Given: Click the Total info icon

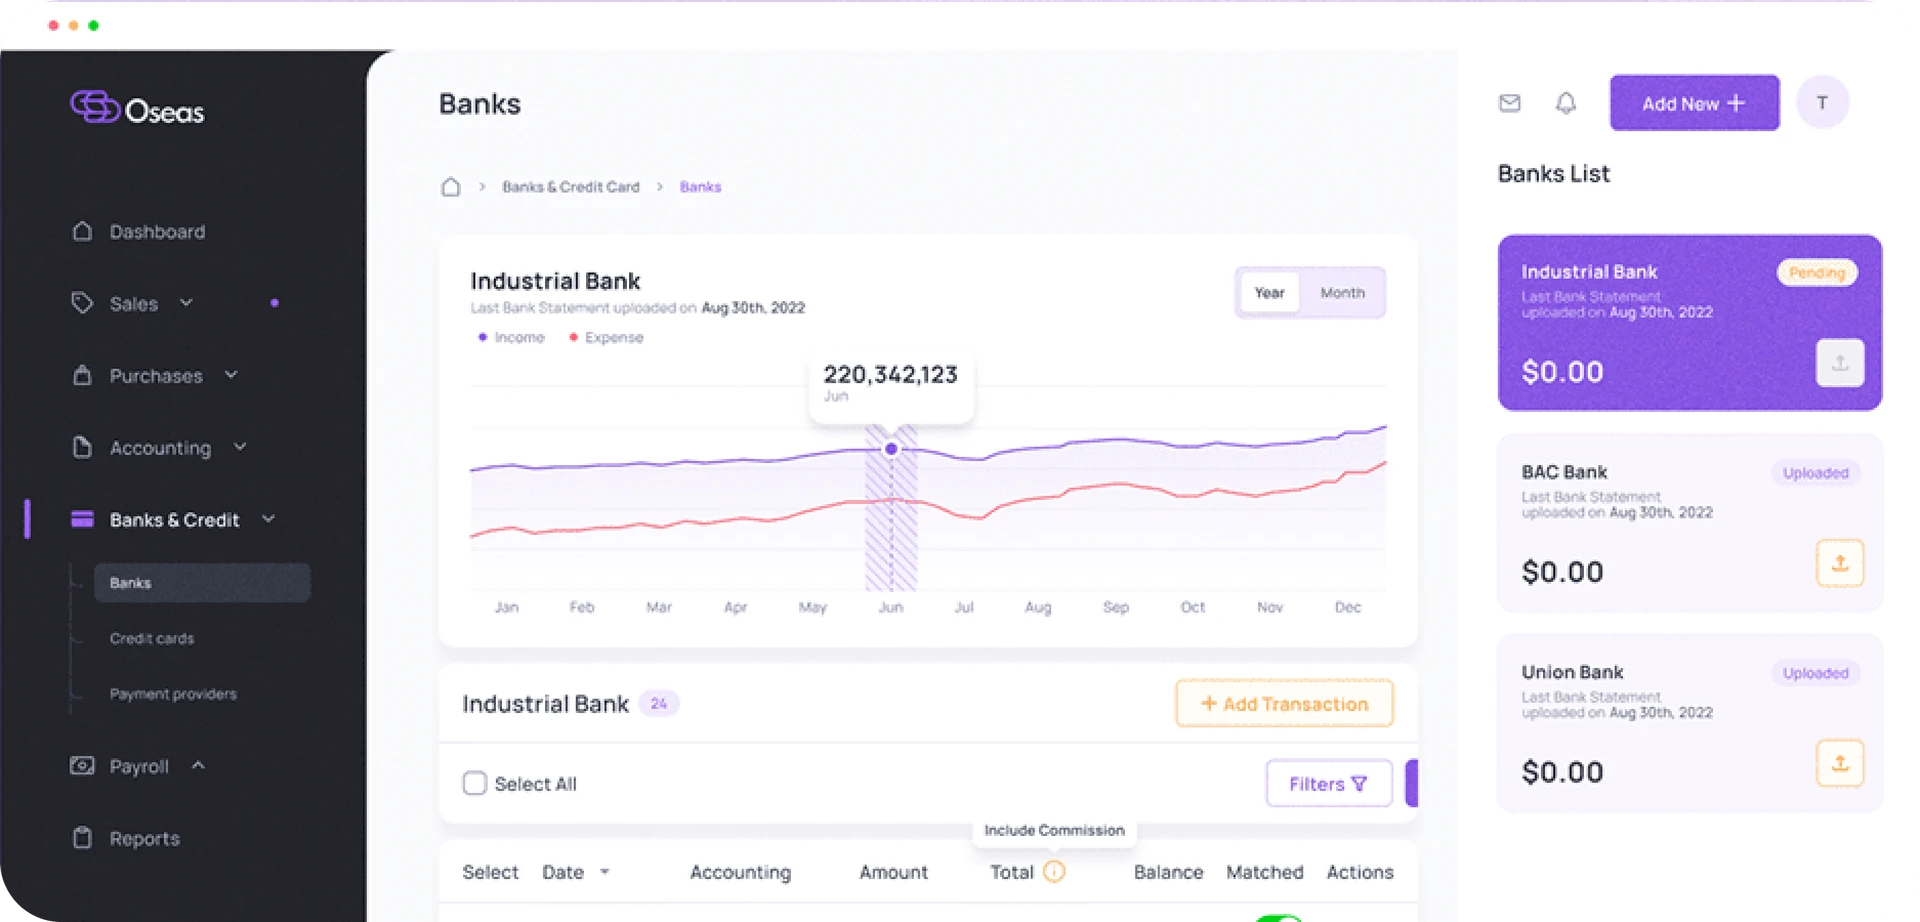Looking at the screenshot, I should click(1054, 872).
